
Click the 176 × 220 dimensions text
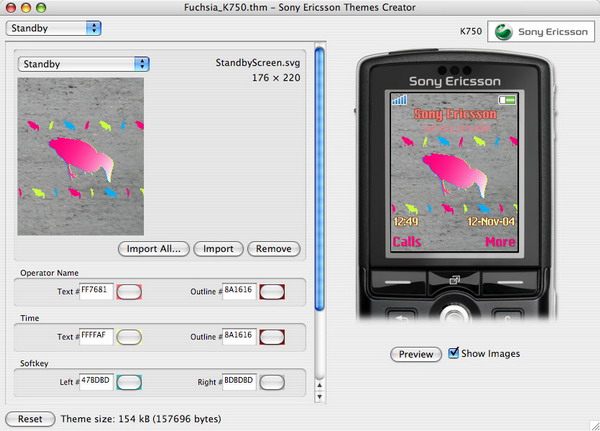pyautogui.click(x=276, y=78)
